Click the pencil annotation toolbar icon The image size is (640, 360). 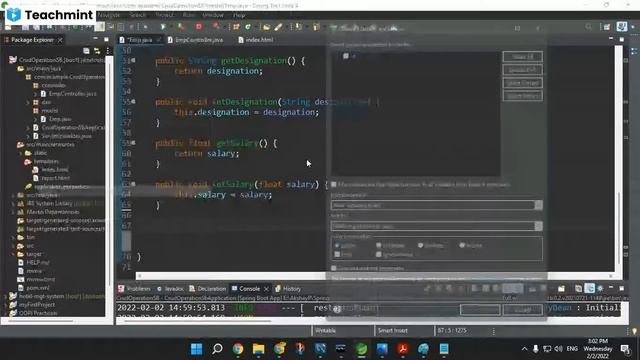coord(278,27)
